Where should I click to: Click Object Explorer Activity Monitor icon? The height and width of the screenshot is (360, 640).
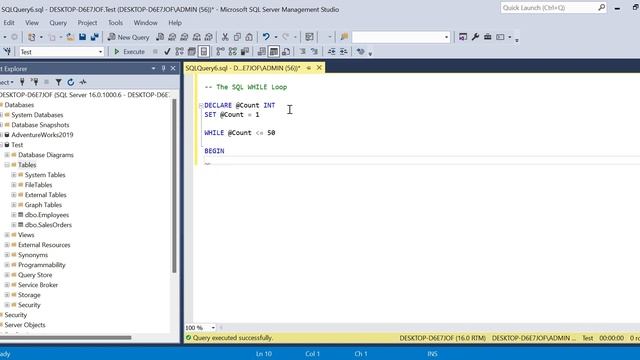pyautogui.click(x=83, y=82)
